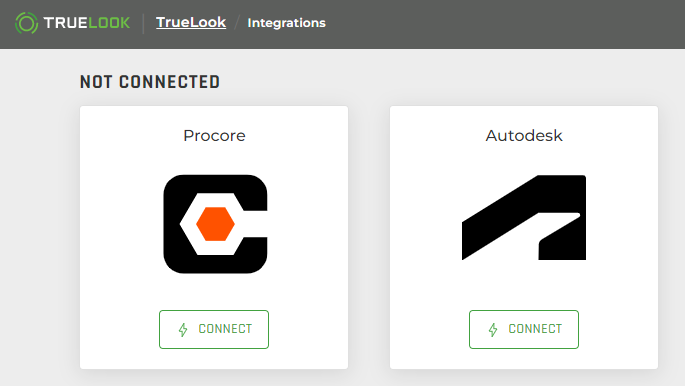Connect the Autodesk integration

(x=524, y=329)
